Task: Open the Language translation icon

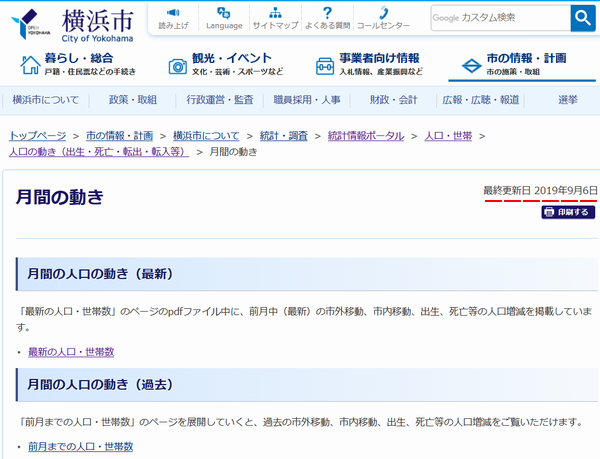Action: 224,13
